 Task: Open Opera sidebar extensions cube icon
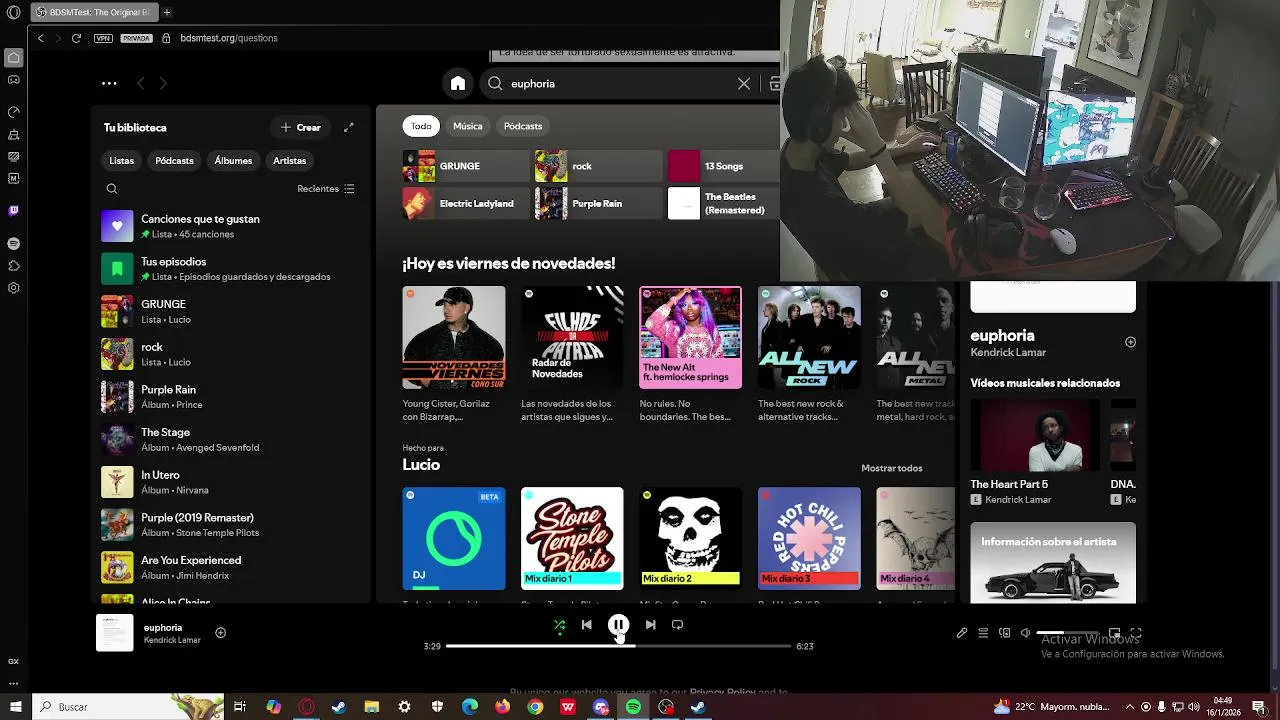click(13, 266)
